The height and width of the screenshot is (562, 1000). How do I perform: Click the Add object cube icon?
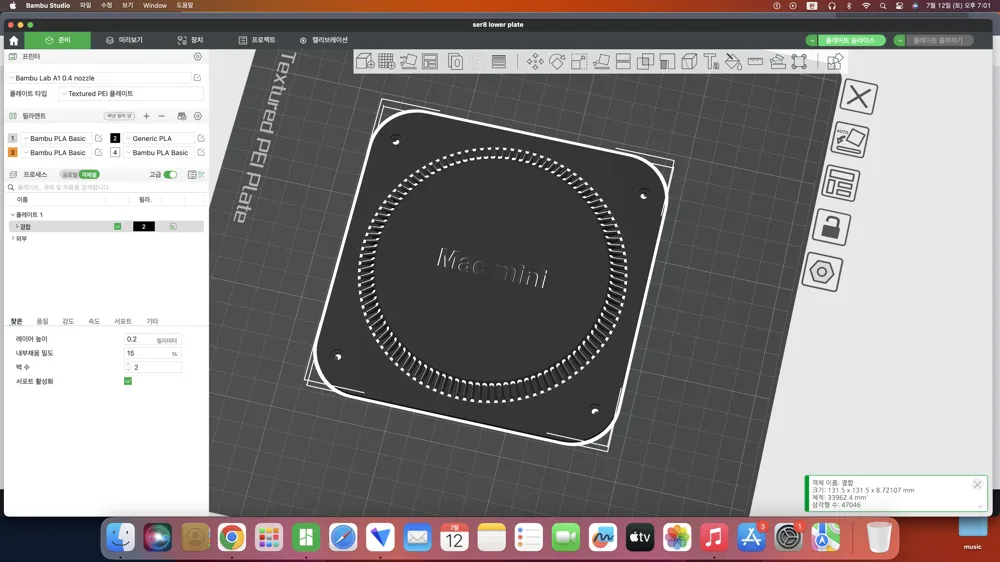pos(365,61)
